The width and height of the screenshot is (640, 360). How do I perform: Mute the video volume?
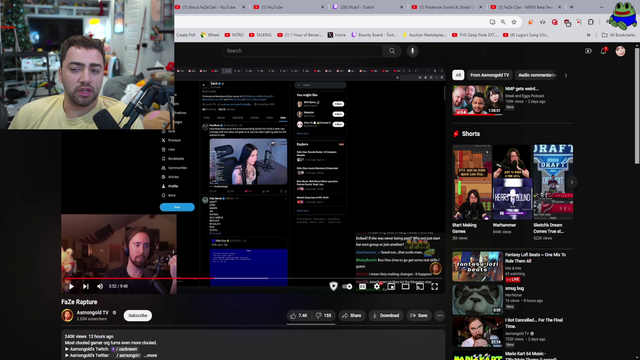tap(100, 287)
